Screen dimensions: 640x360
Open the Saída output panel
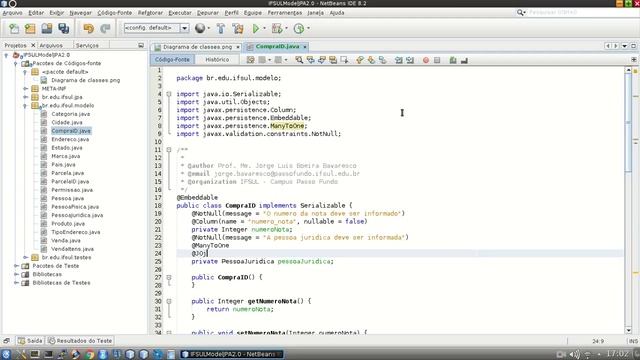(30, 340)
